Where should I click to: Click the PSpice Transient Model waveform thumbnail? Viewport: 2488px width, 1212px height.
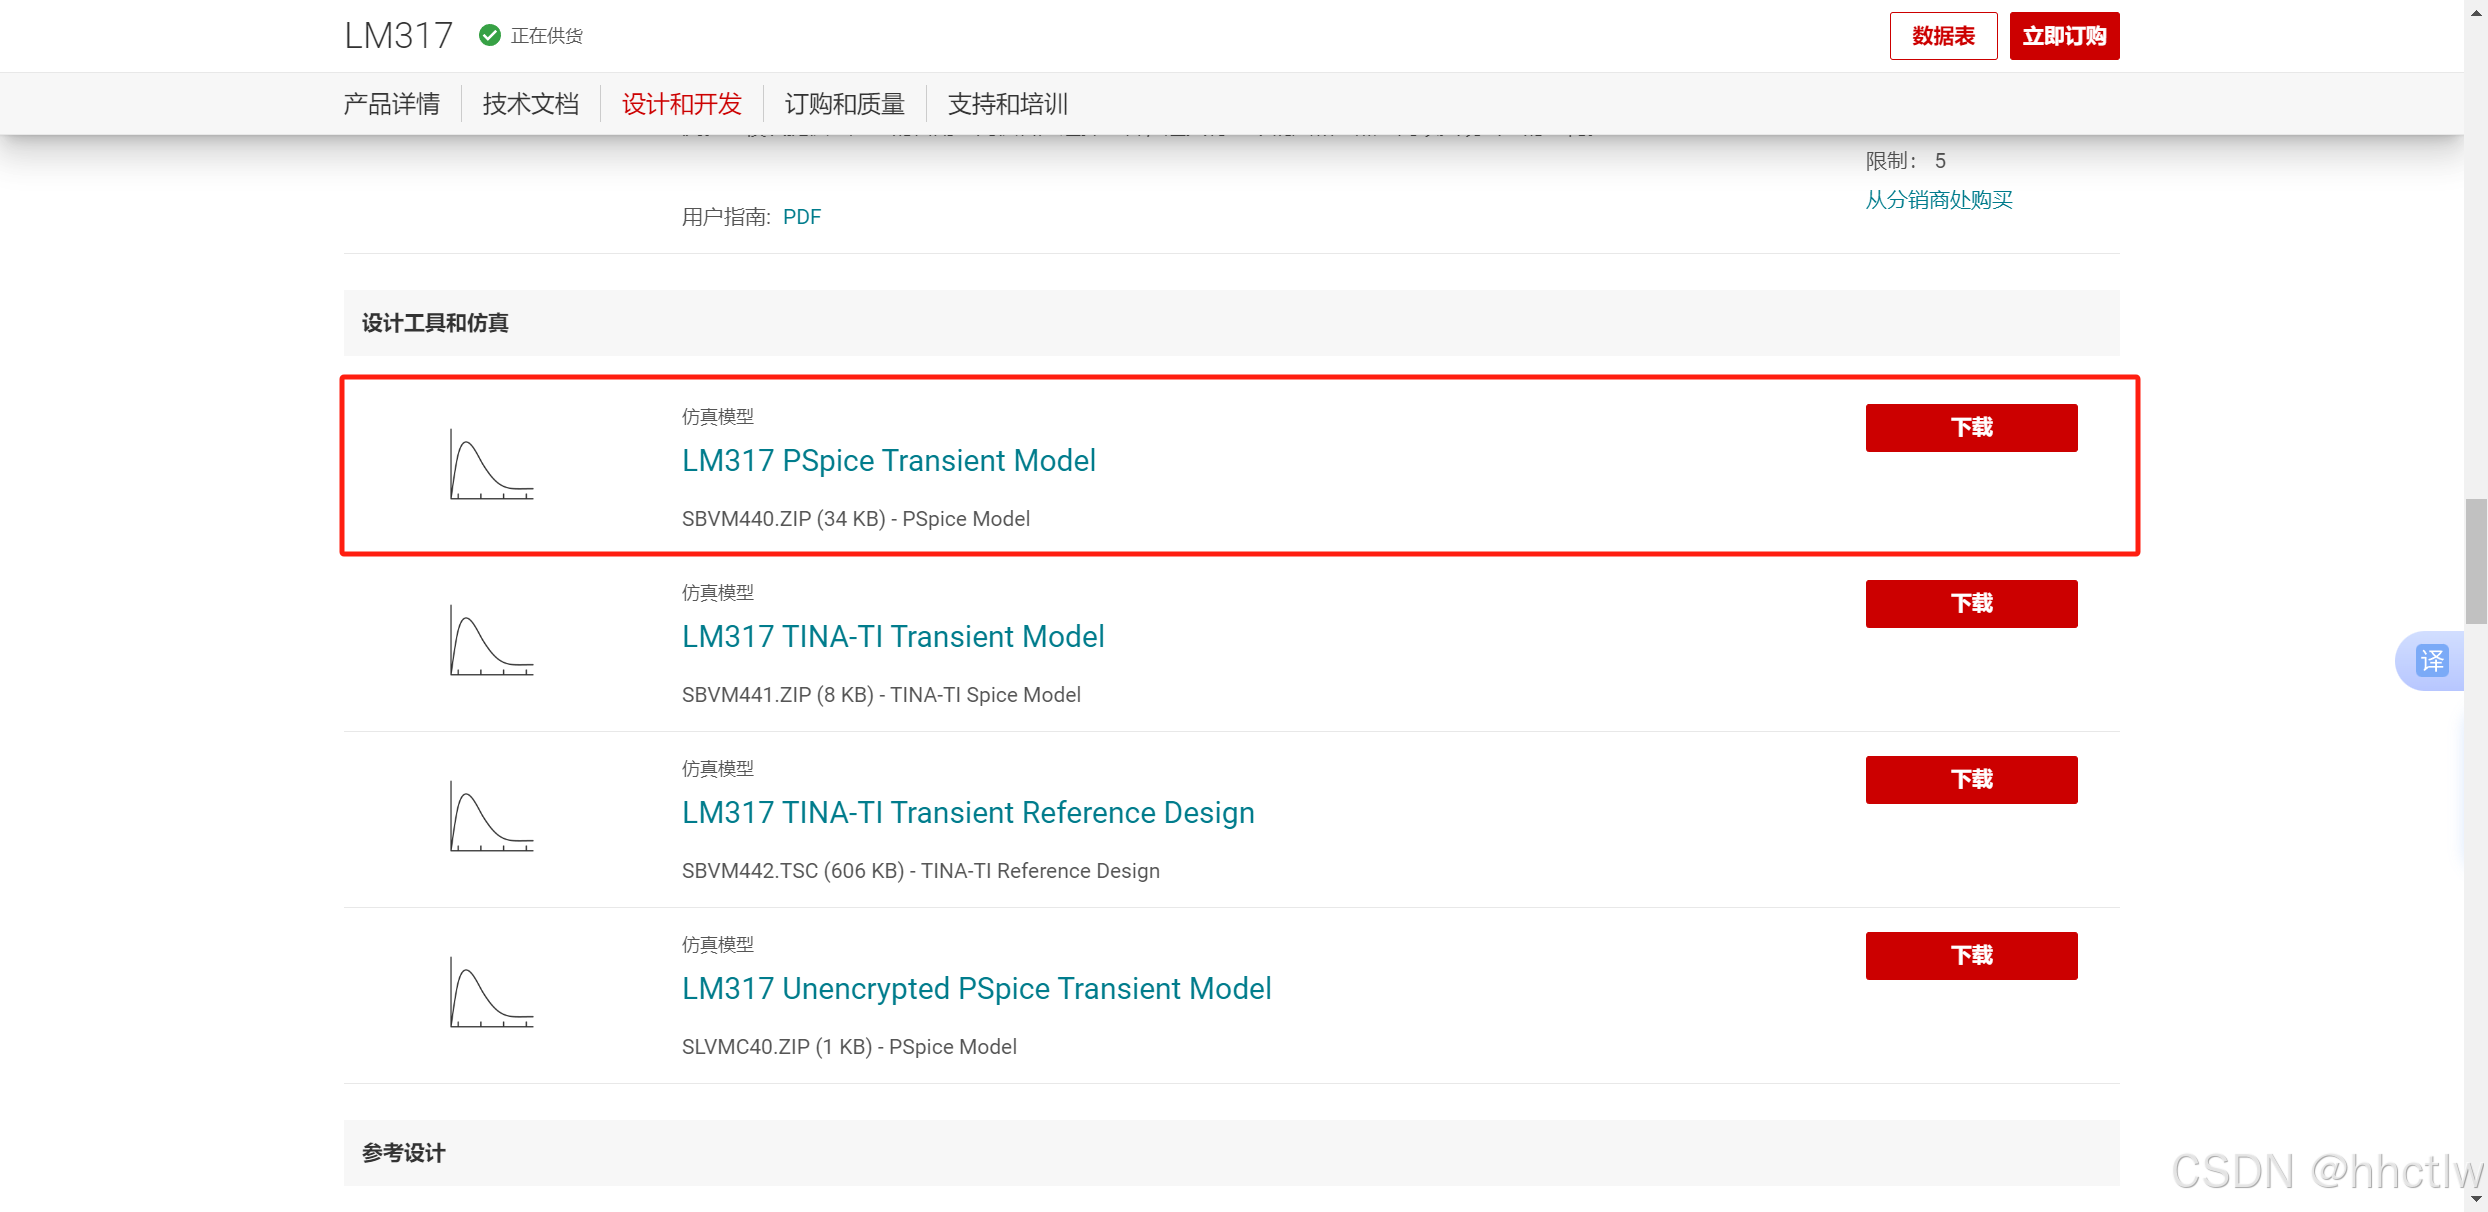tap(491, 464)
